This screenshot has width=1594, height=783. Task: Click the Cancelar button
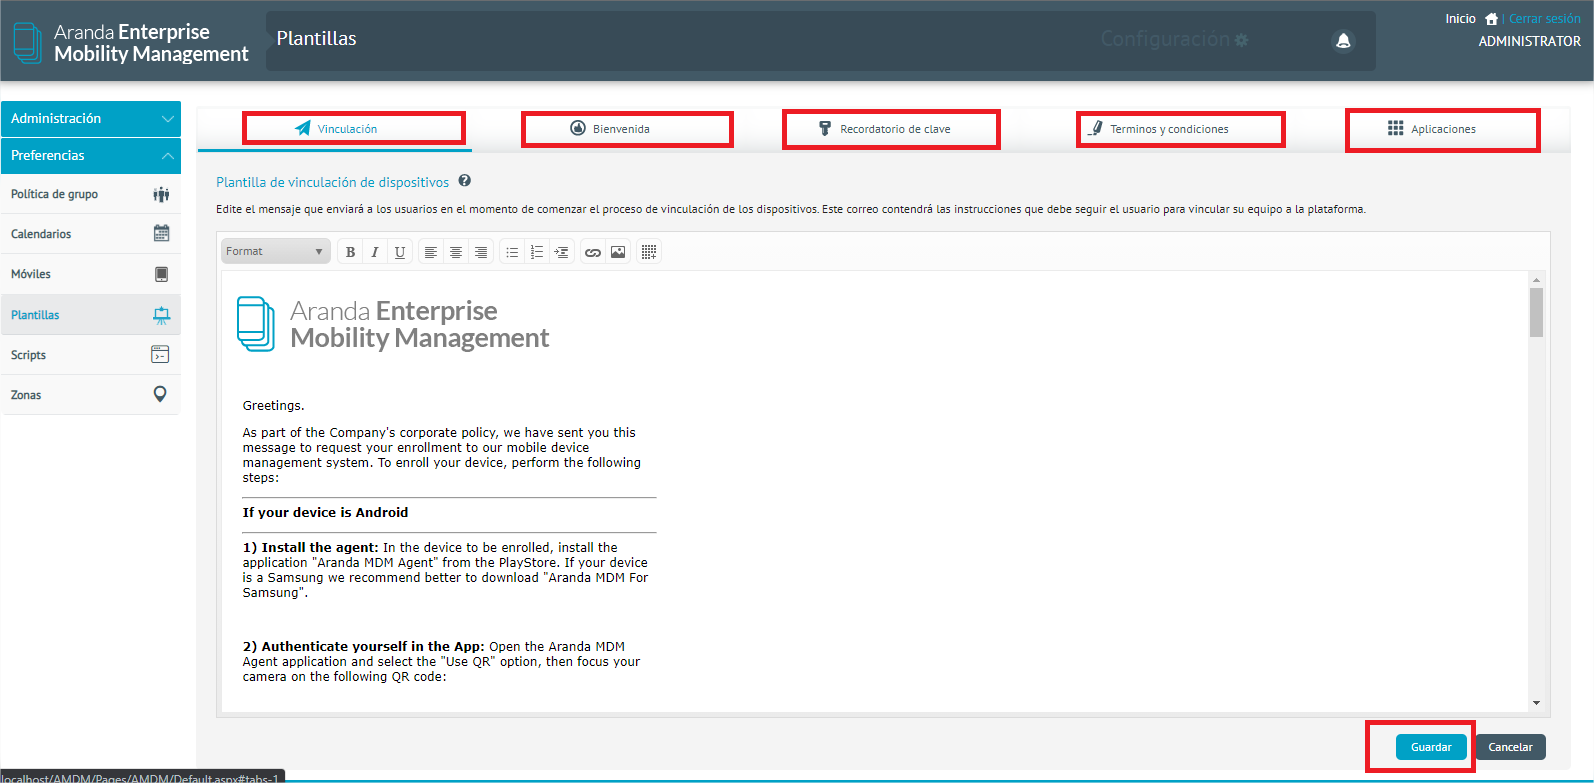[x=1510, y=747]
